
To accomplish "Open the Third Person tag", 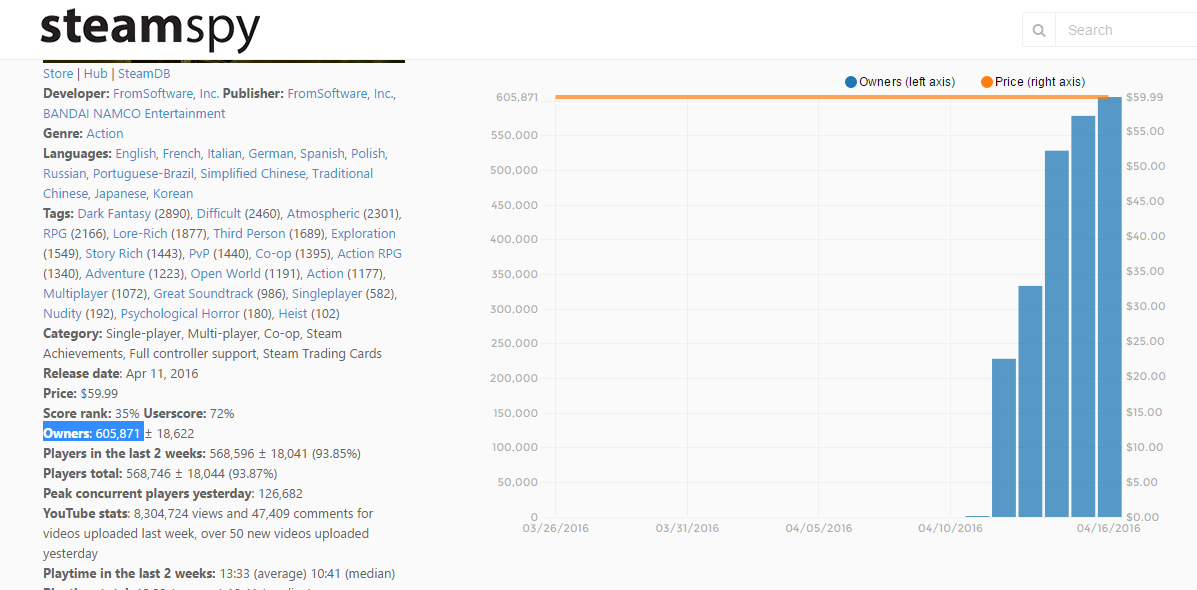I will tap(250, 233).
